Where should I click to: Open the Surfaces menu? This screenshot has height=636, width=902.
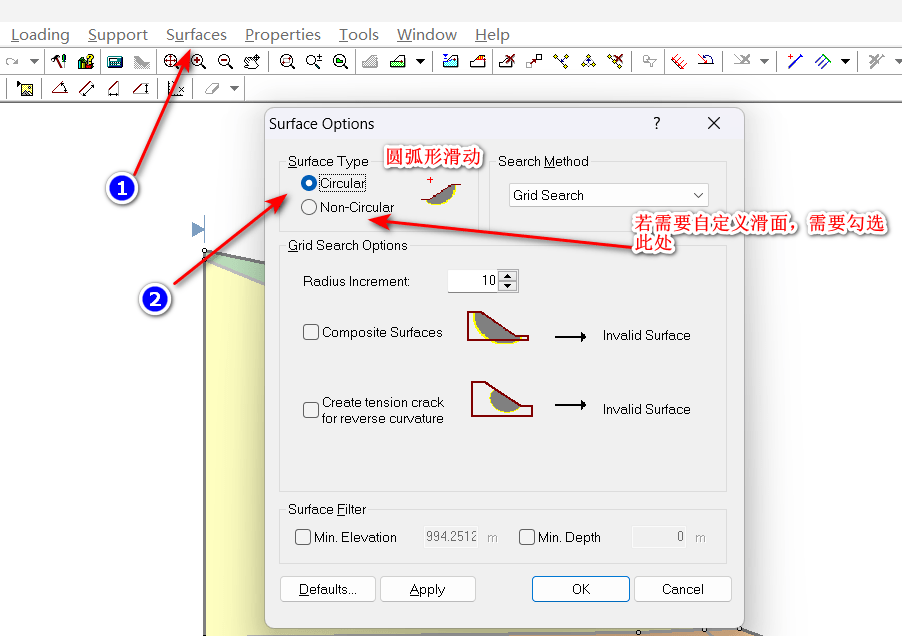[196, 35]
